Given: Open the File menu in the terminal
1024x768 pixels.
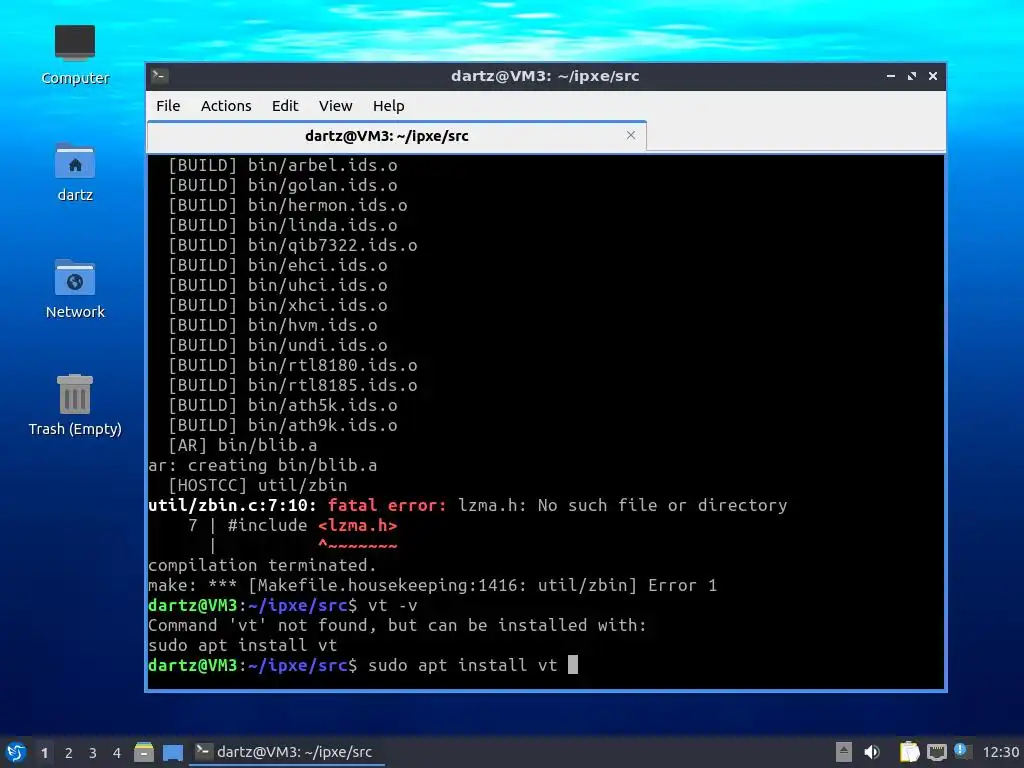Looking at the screenshot, I should point(168,106).
